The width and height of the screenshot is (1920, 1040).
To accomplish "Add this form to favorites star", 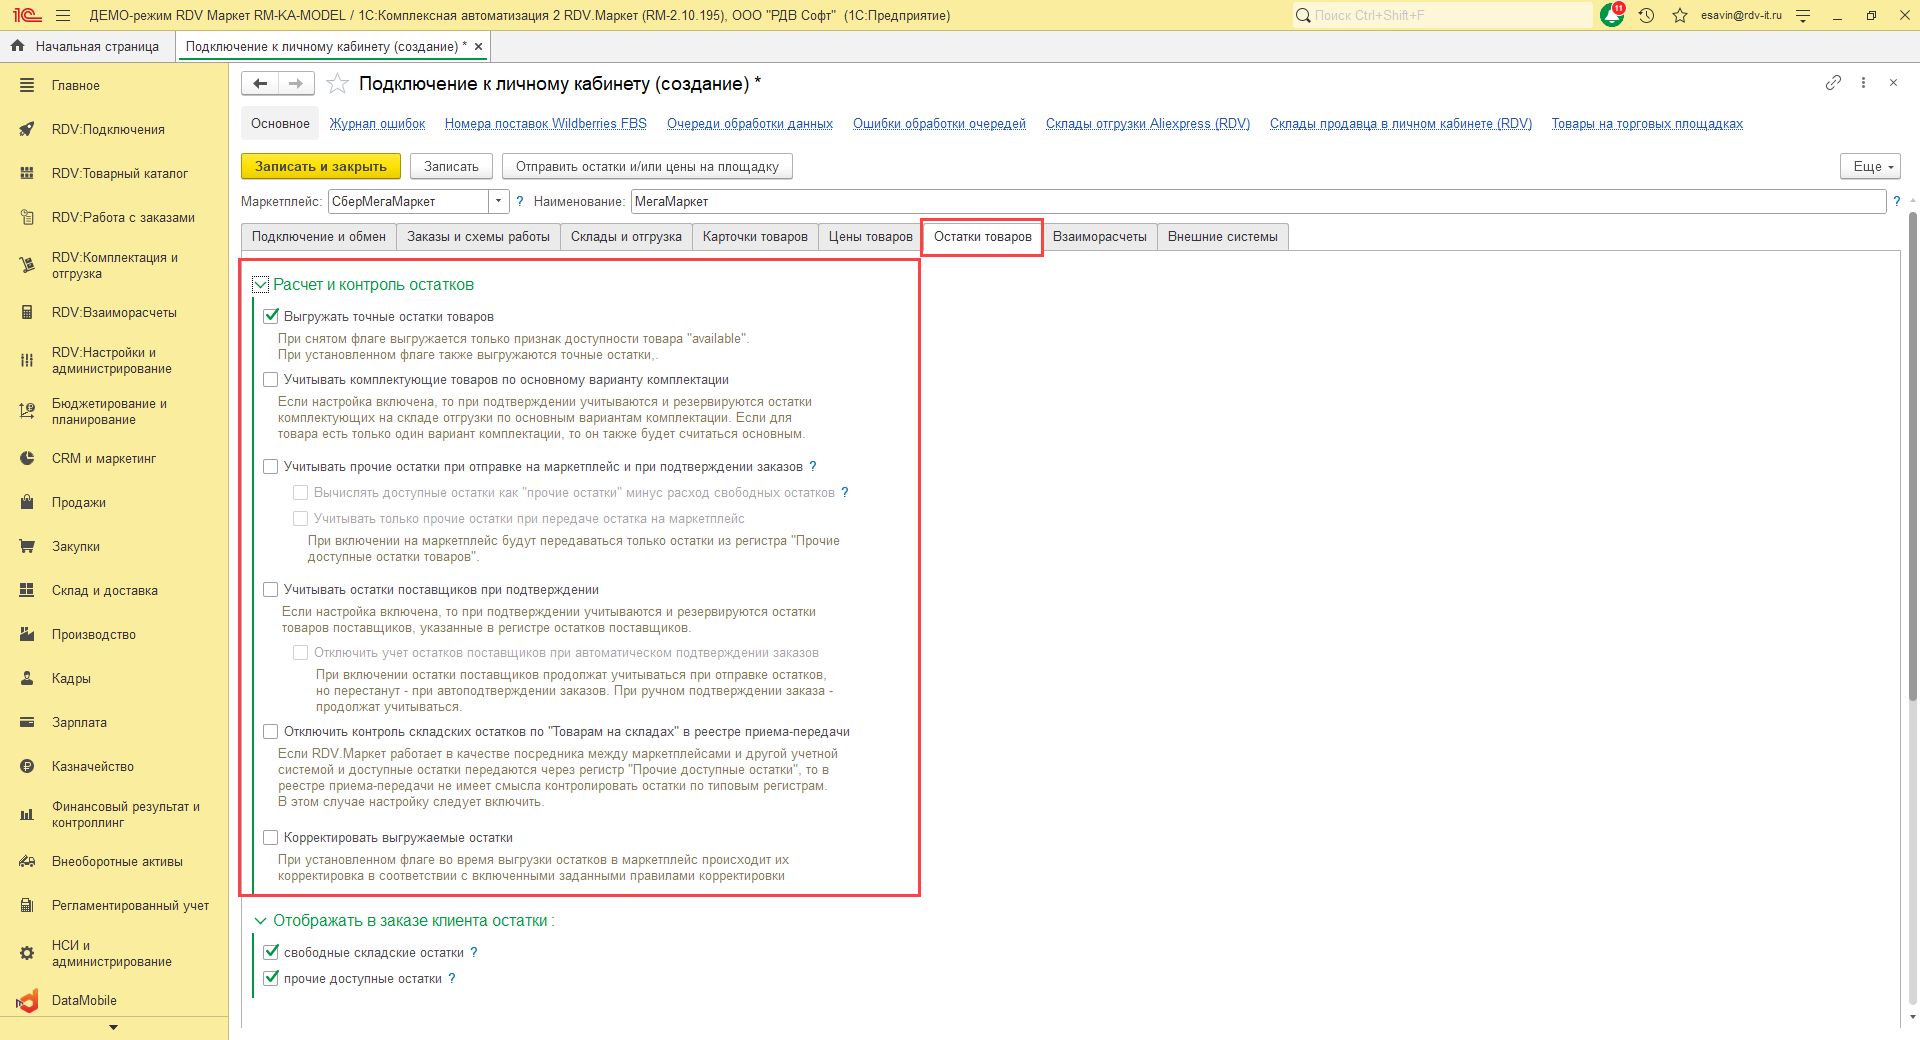I will point(338,84).
